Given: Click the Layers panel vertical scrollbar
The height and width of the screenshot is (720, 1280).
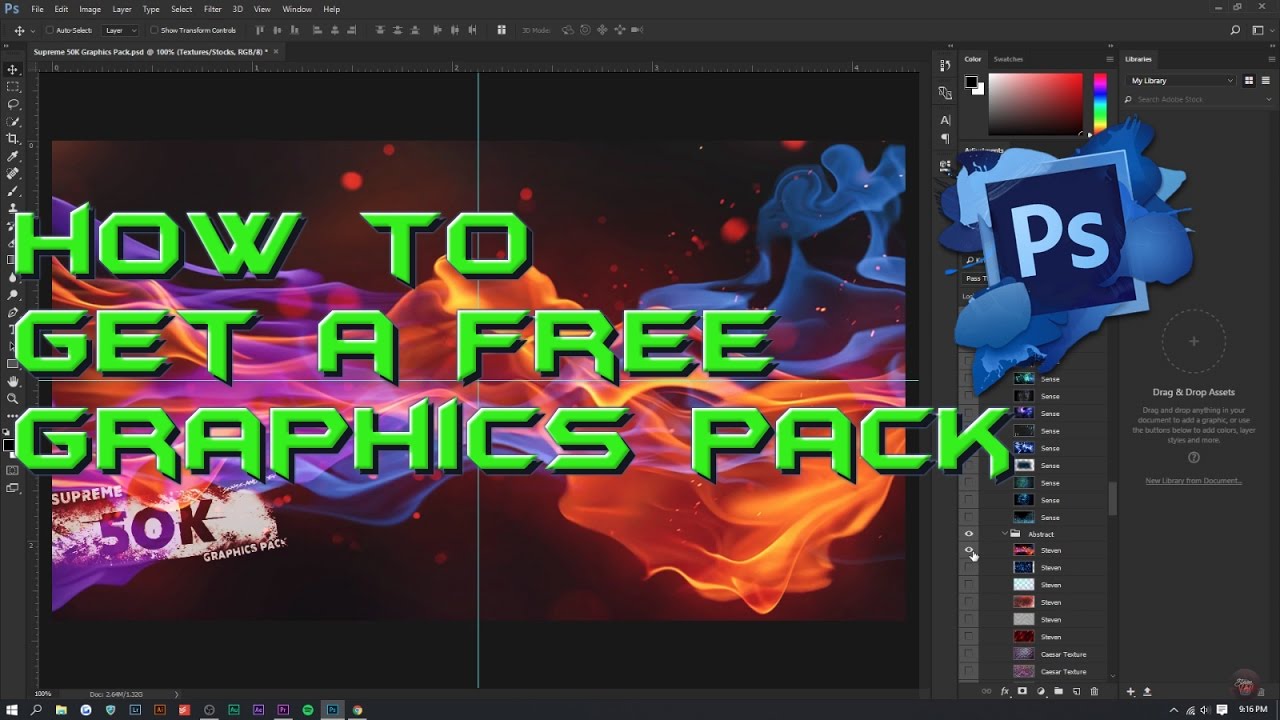Looking at the screenshot, I should point(1112,500).
